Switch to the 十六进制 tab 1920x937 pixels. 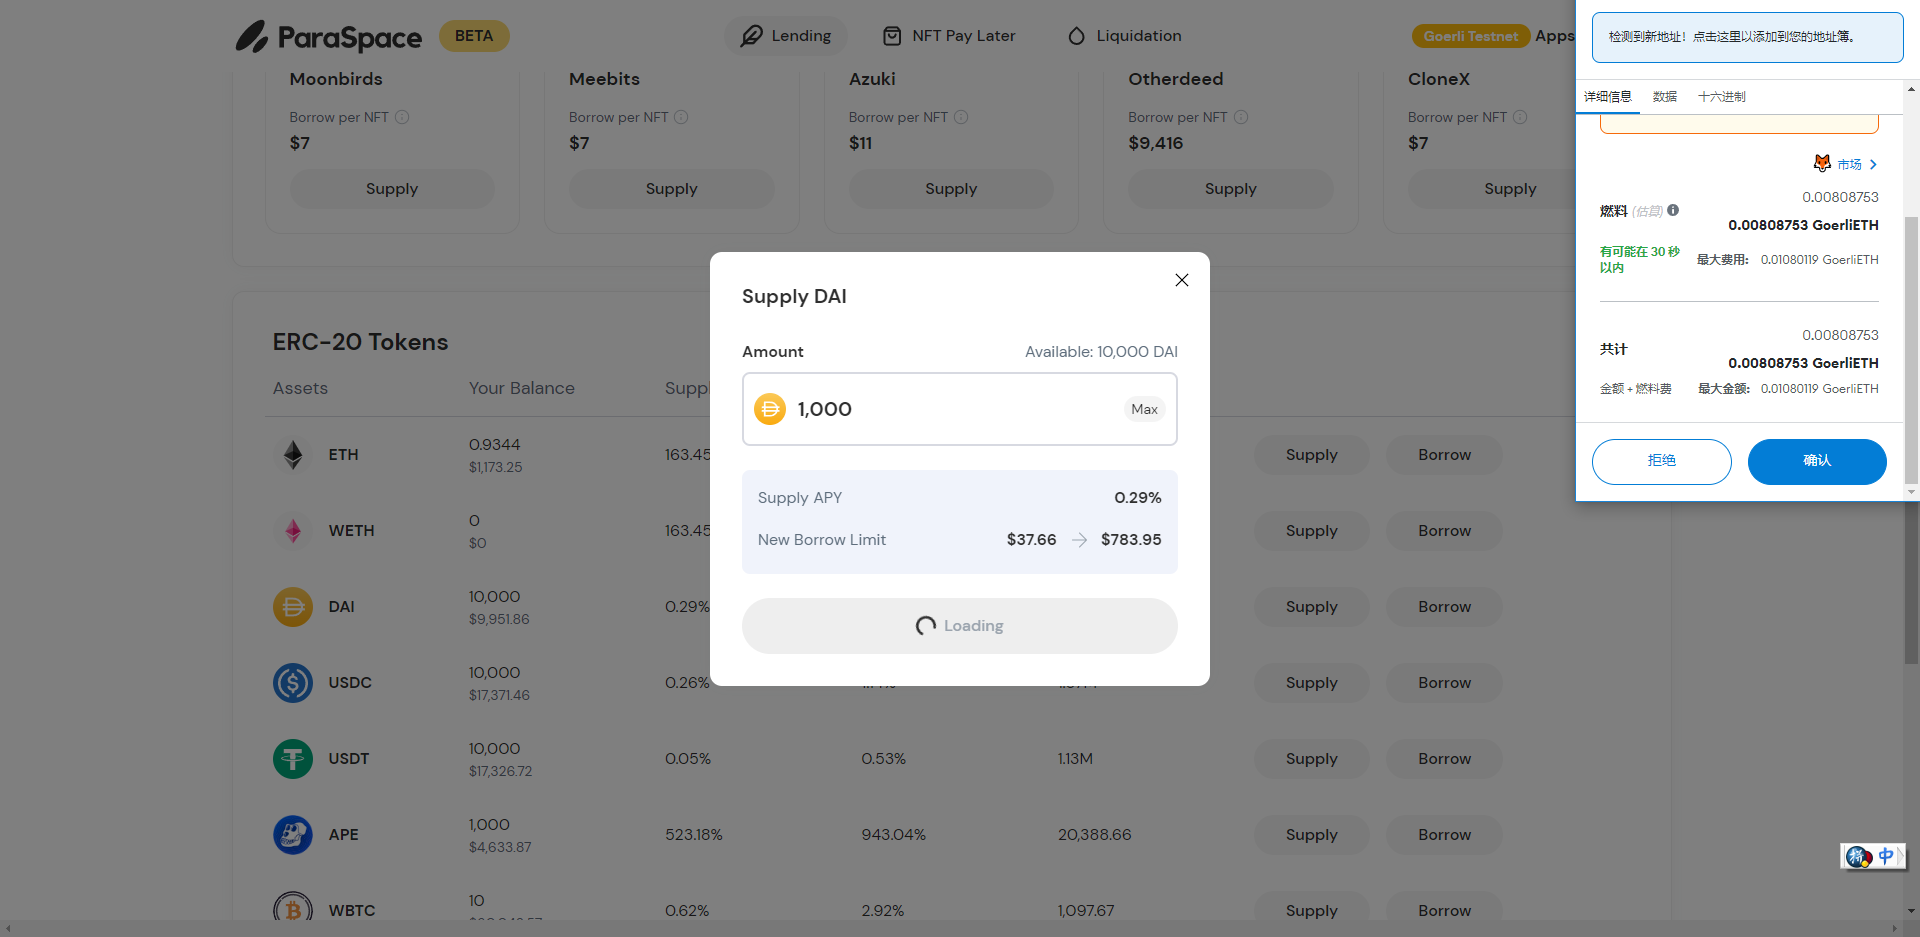point(1721,97)
